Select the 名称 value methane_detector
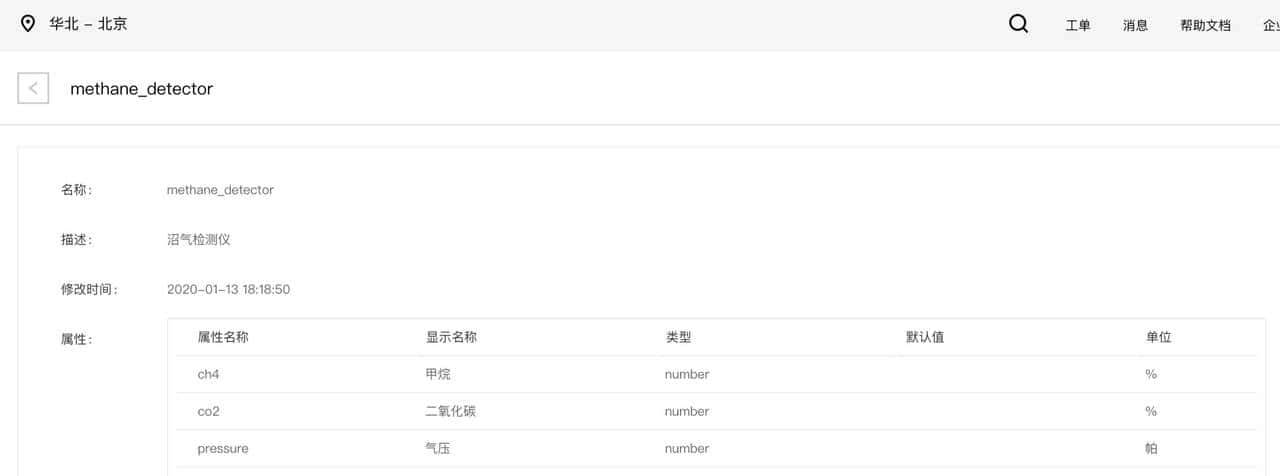This screenshot has width=1280, height=476. 220,190
